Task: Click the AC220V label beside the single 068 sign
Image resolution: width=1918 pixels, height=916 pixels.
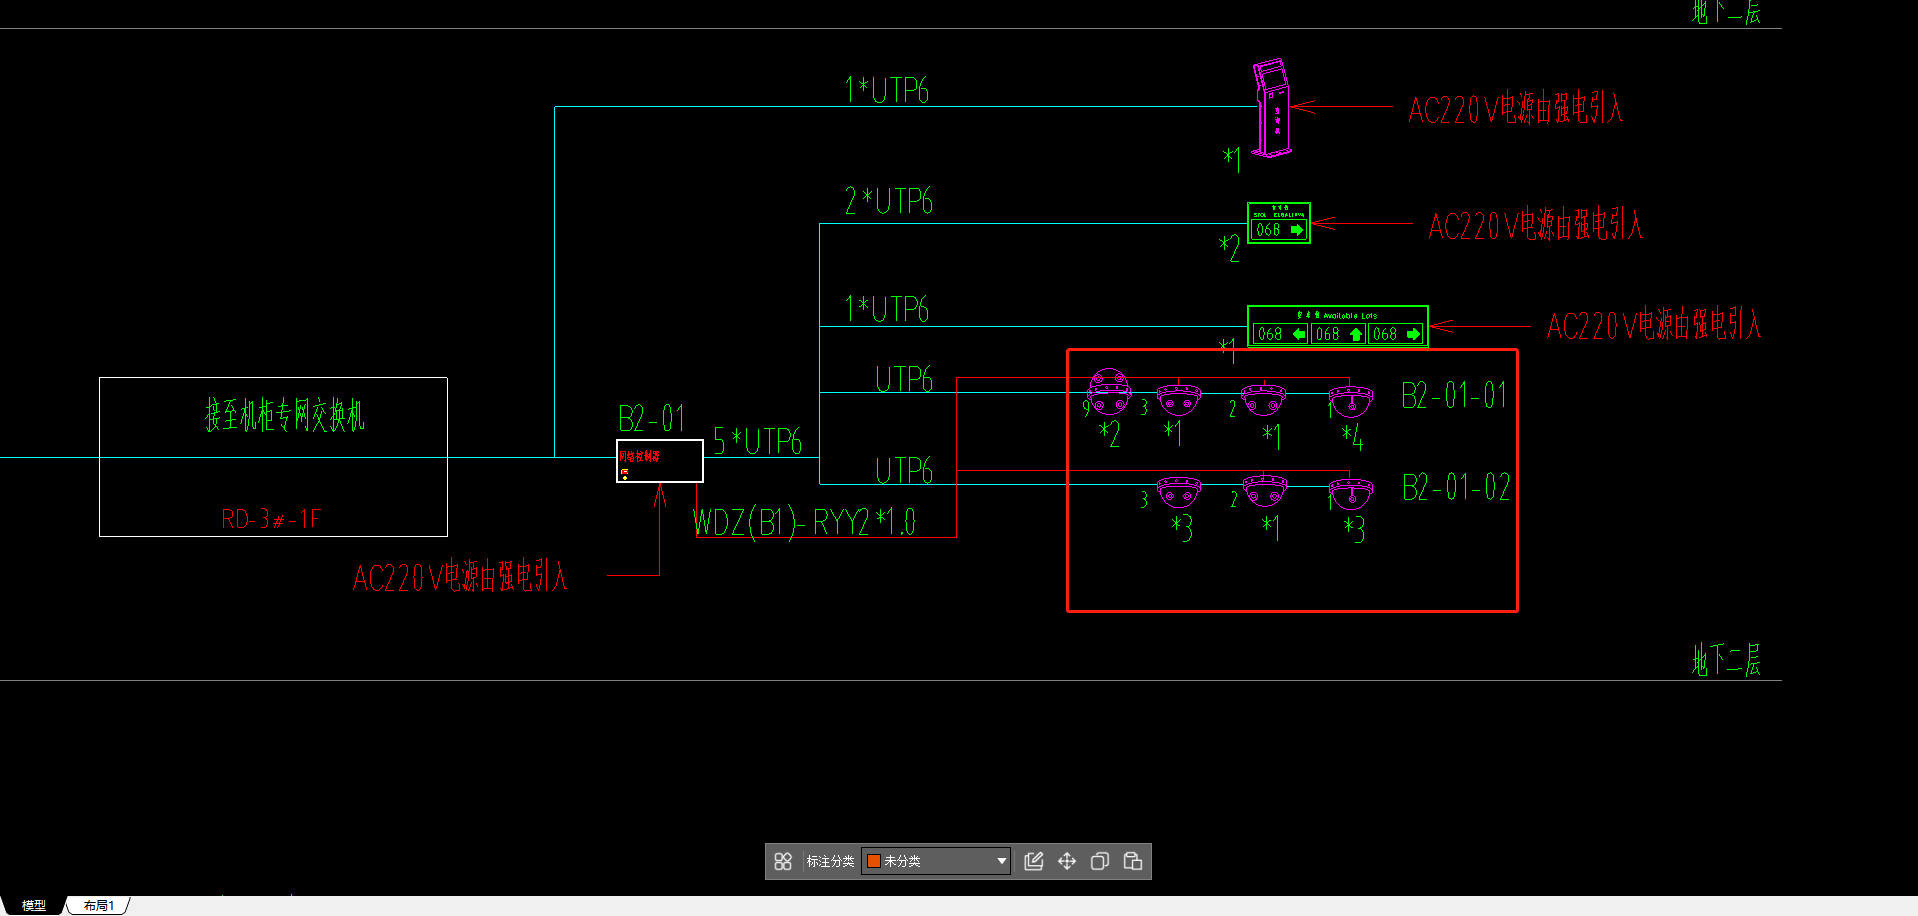Action: (x=1536, y=225)
